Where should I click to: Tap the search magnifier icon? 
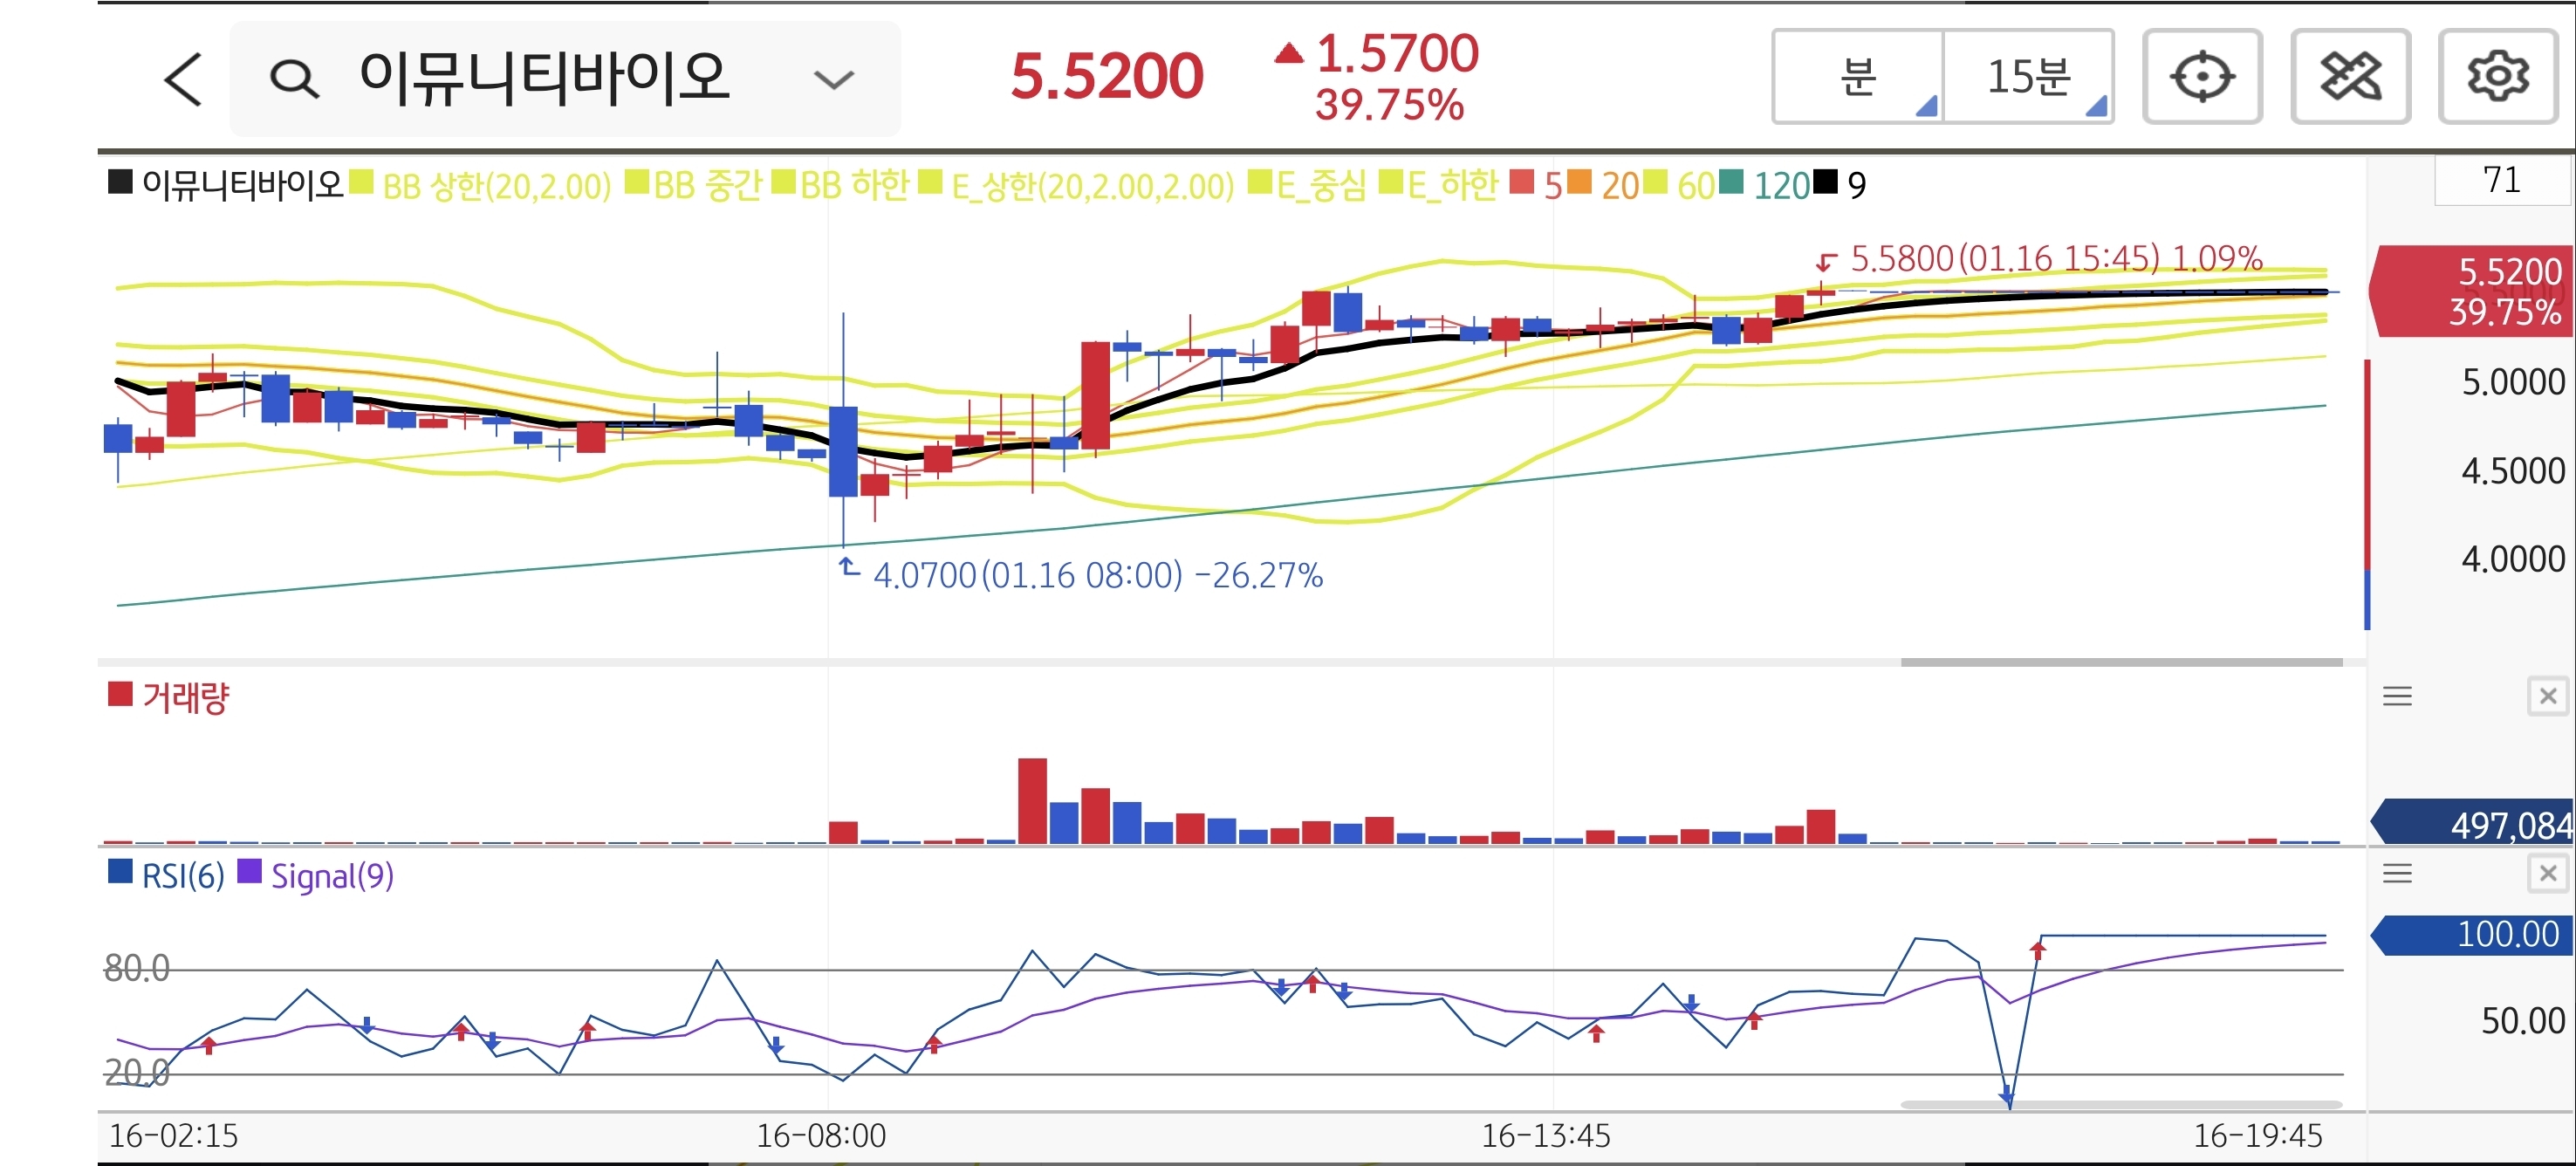(x=294, y=79)
